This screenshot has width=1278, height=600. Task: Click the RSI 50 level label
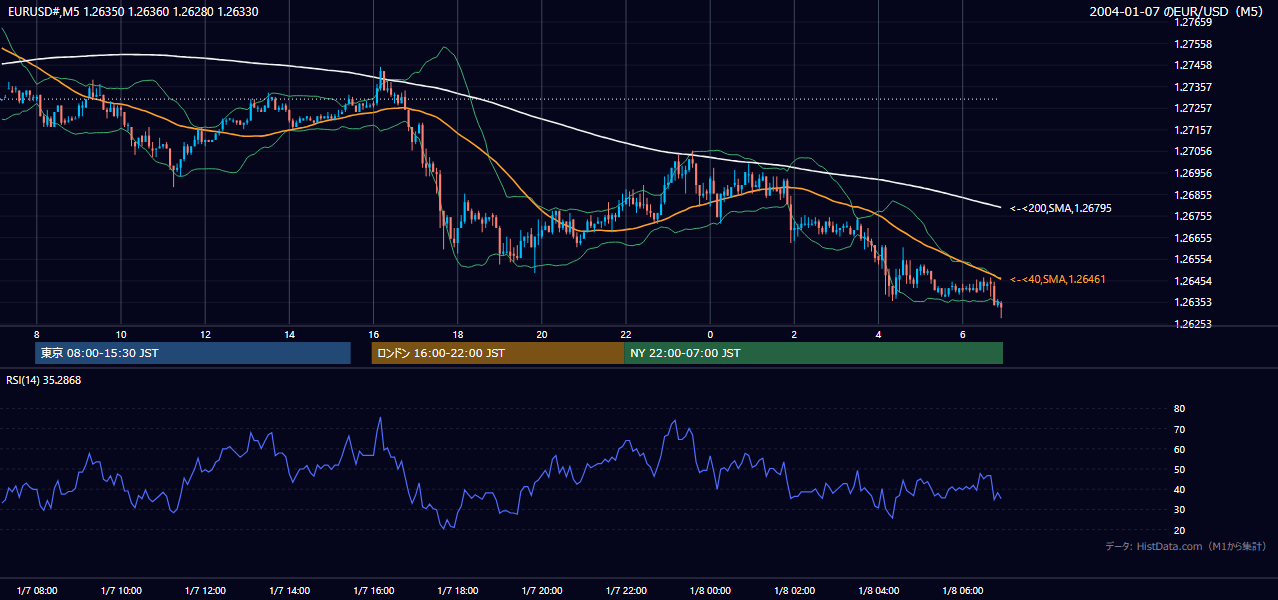pyautogui.click(x=1179, y=469)
